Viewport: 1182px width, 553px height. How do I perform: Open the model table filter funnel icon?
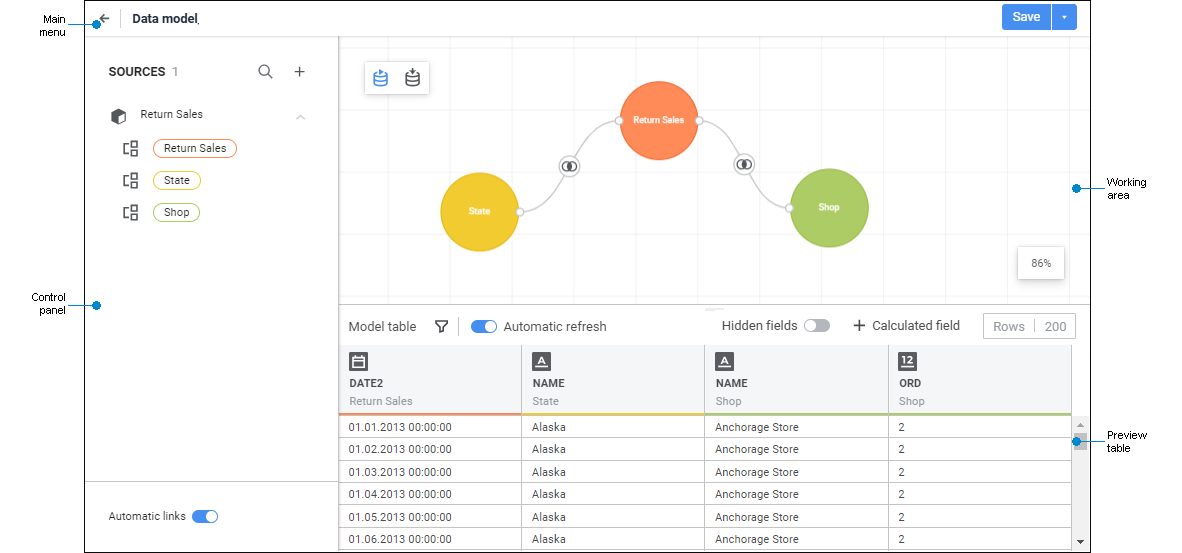442,326
